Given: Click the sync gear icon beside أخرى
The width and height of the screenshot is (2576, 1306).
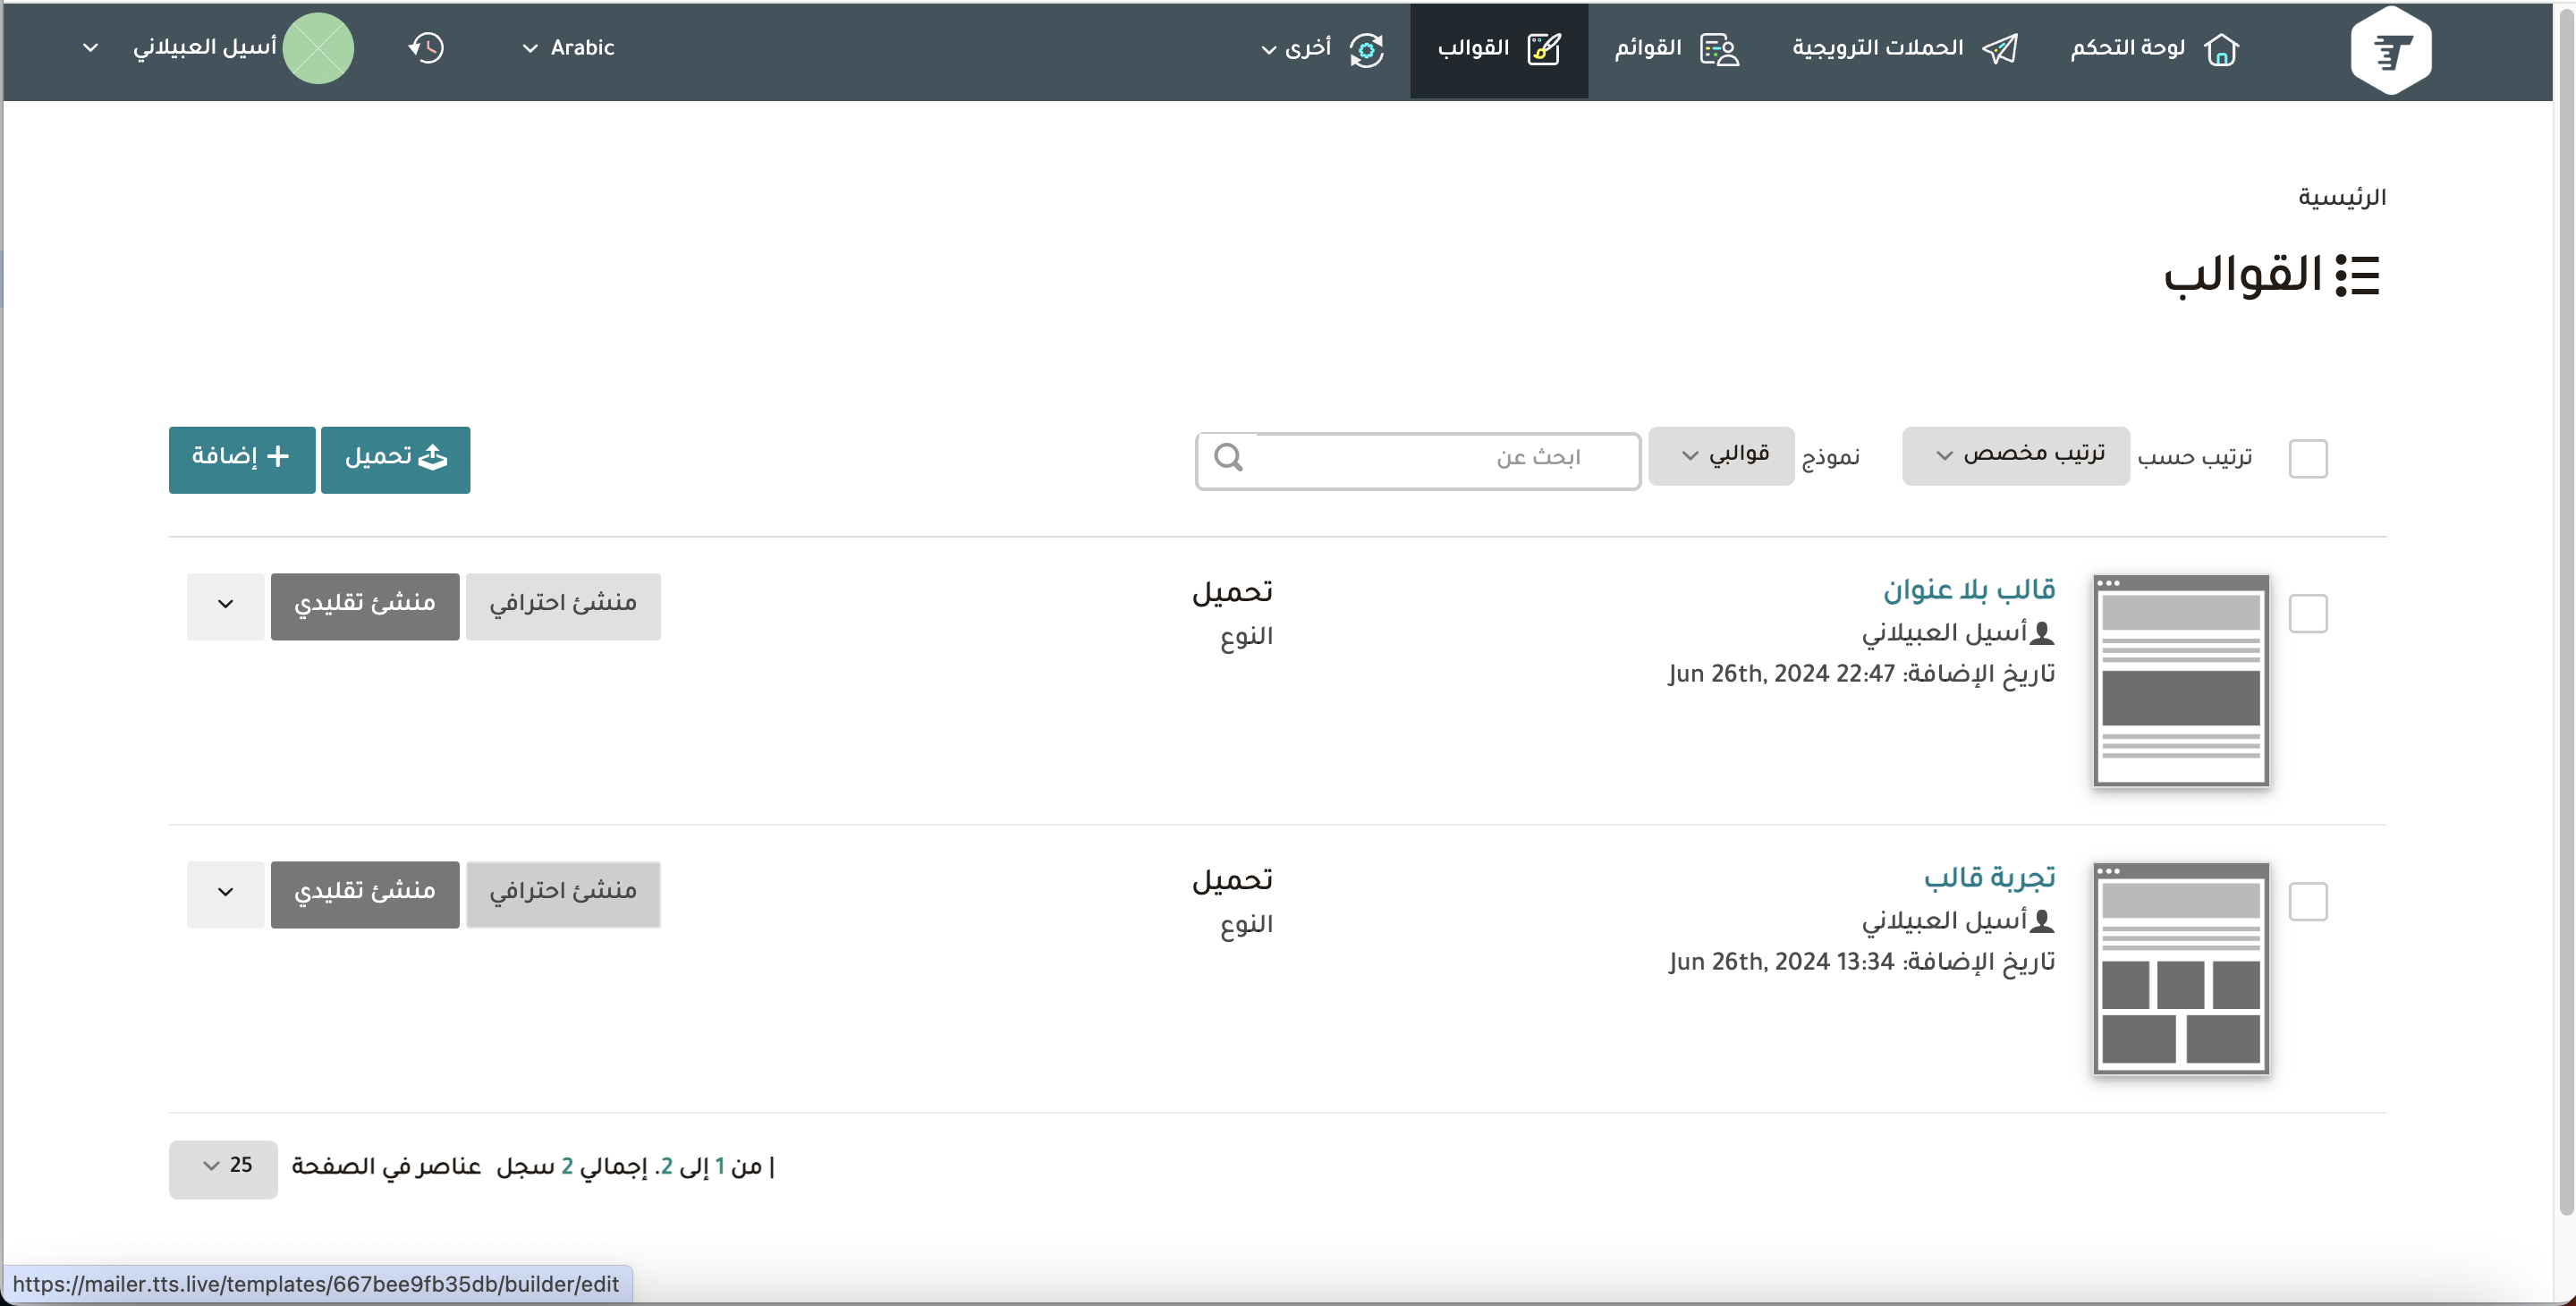Looking at the screenshot, I should pyautogui.click(x=1366, y=49).
